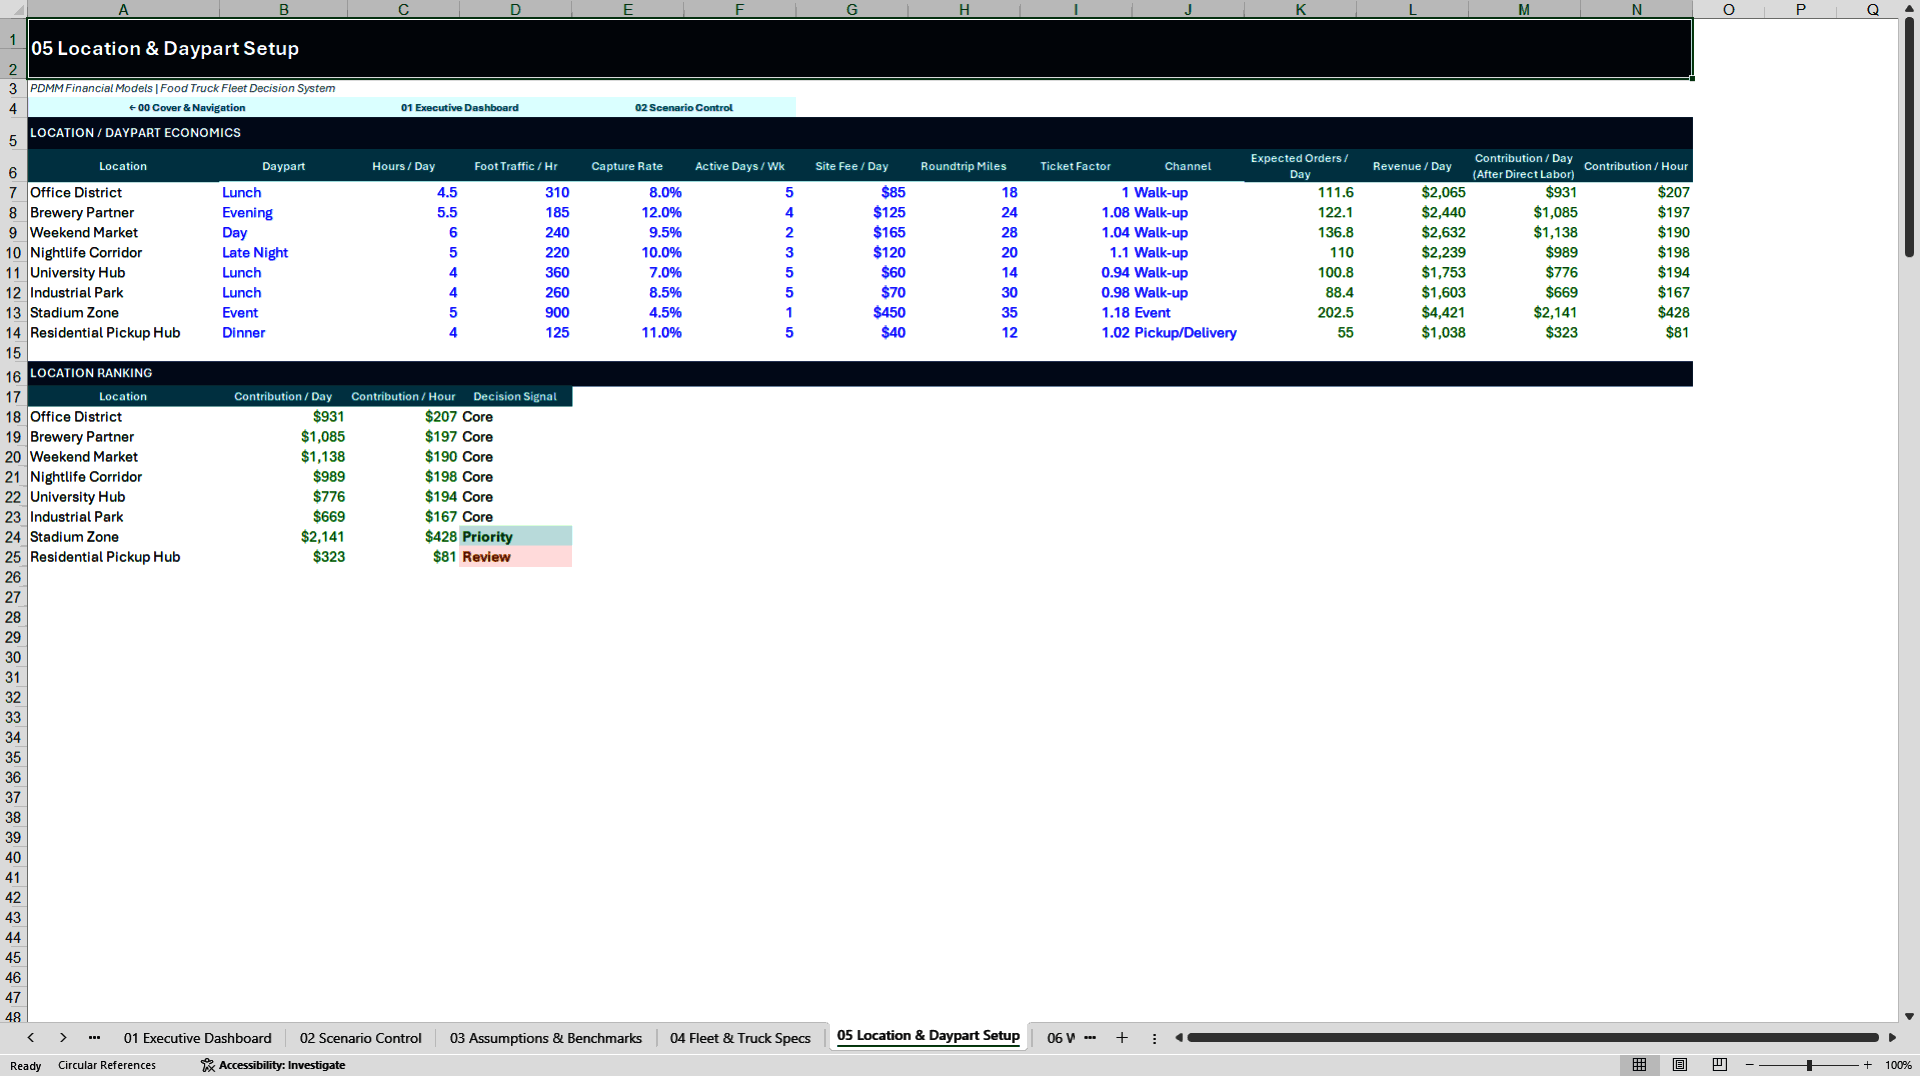Go to previous sheet tab arrow
The image size is (1920, 1076).
coord(31,1038)
